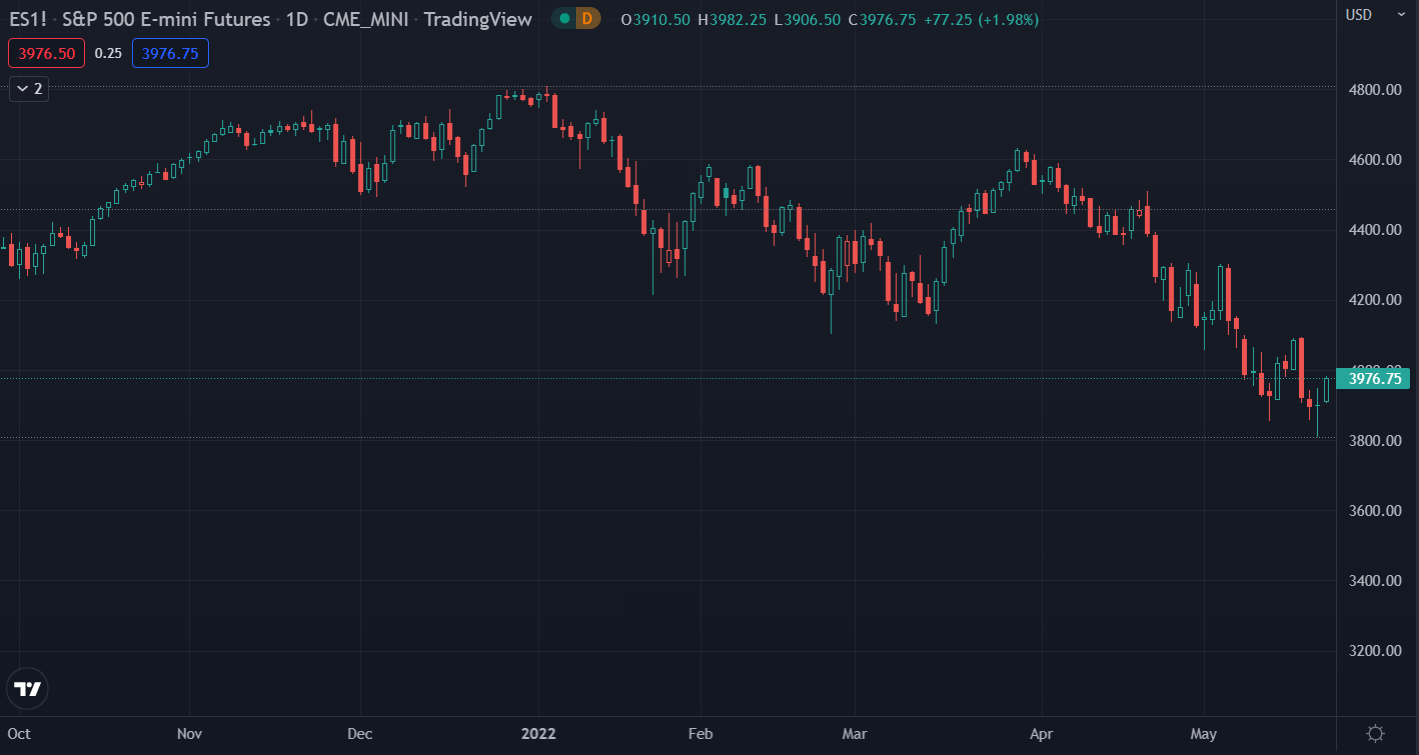Click the green market status dot
This screenshot has width=1419, height=755.
coord(565,18)
